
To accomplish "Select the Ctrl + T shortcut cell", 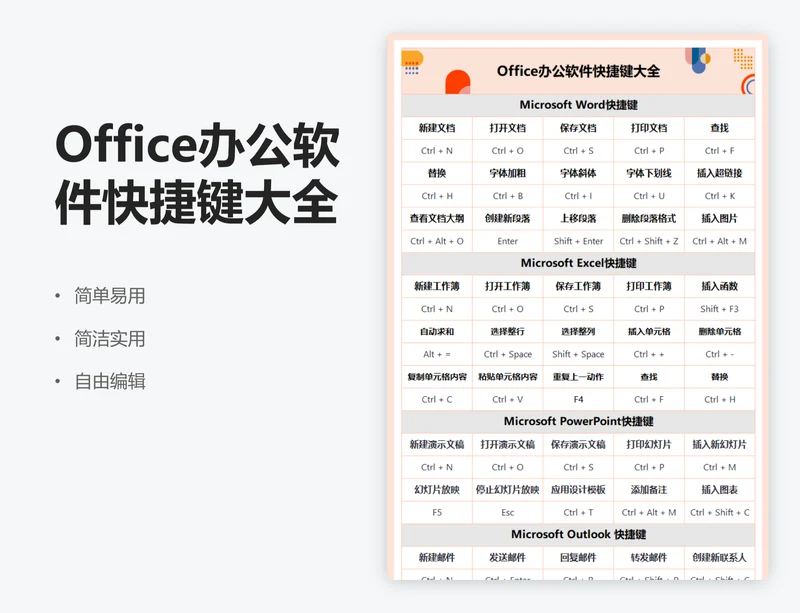I will [x=578, y=512].
